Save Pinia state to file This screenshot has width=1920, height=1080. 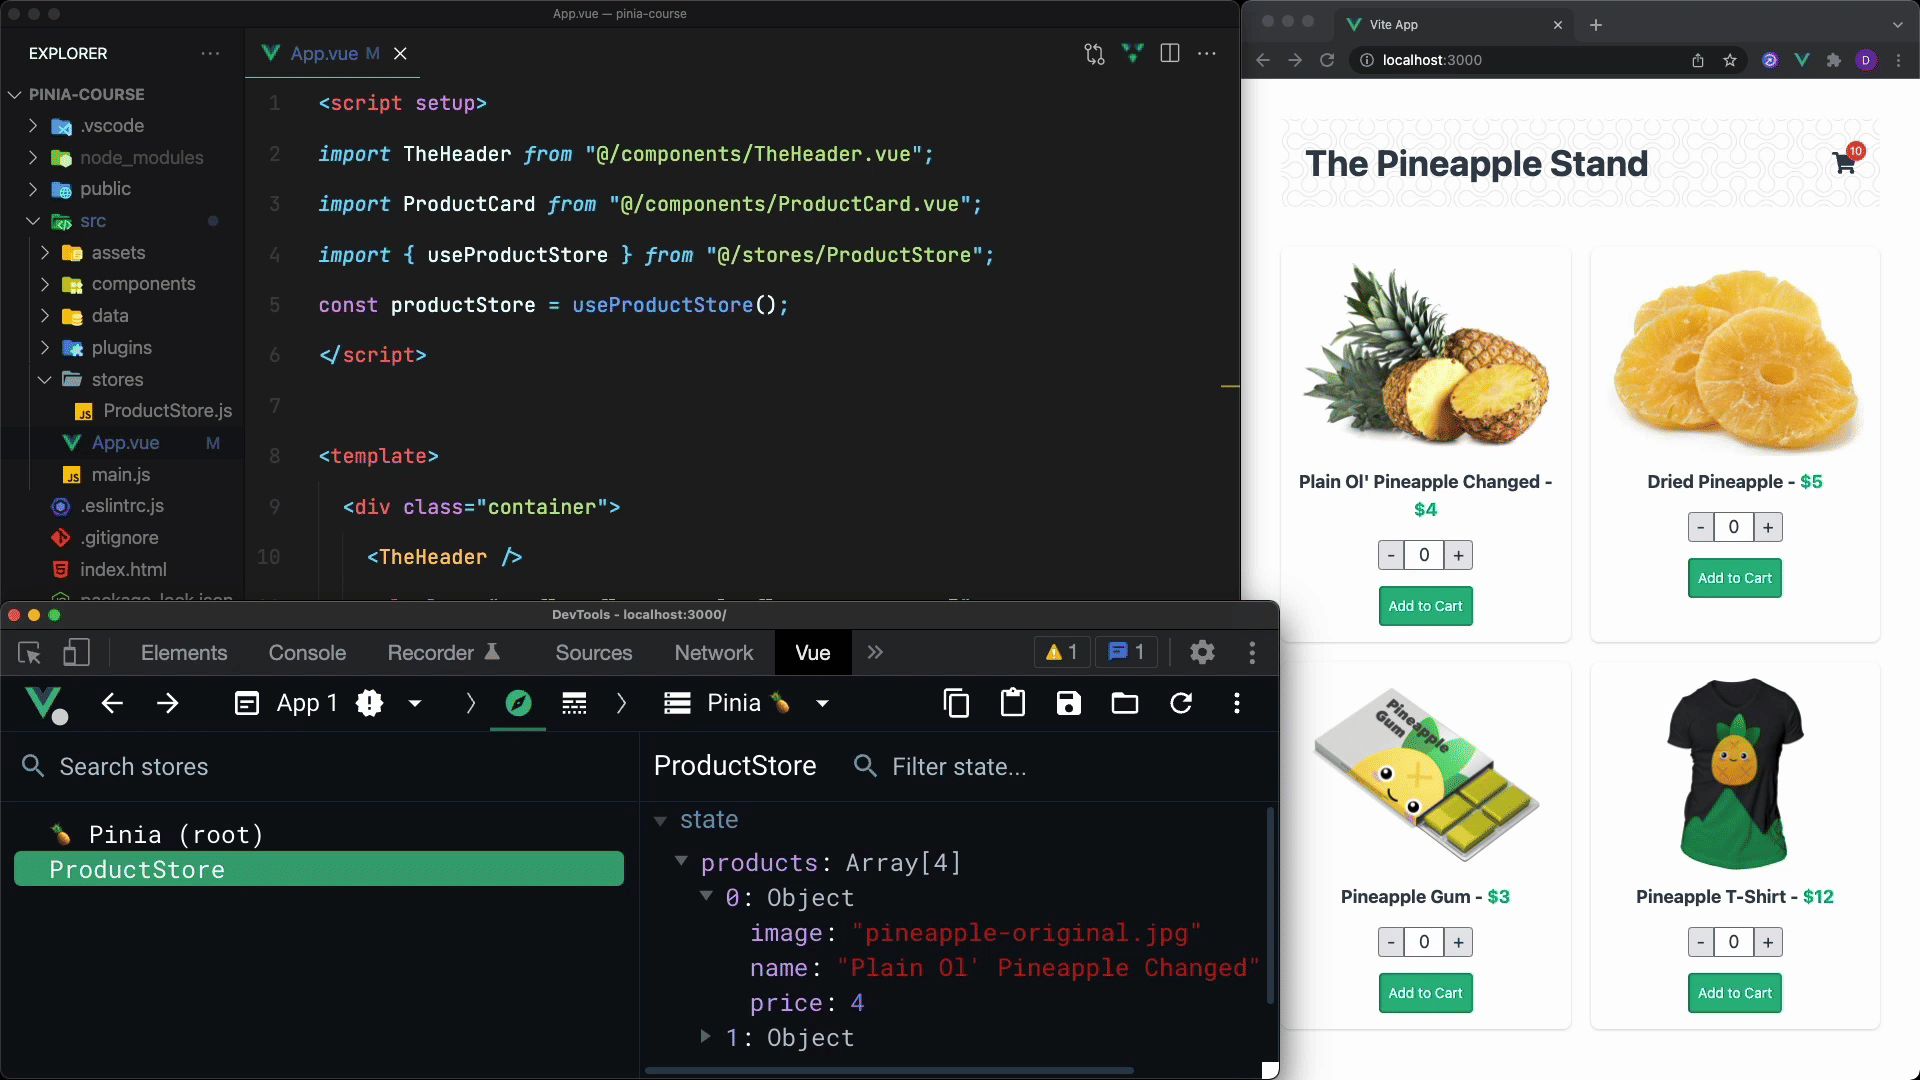pos(1069,703)
